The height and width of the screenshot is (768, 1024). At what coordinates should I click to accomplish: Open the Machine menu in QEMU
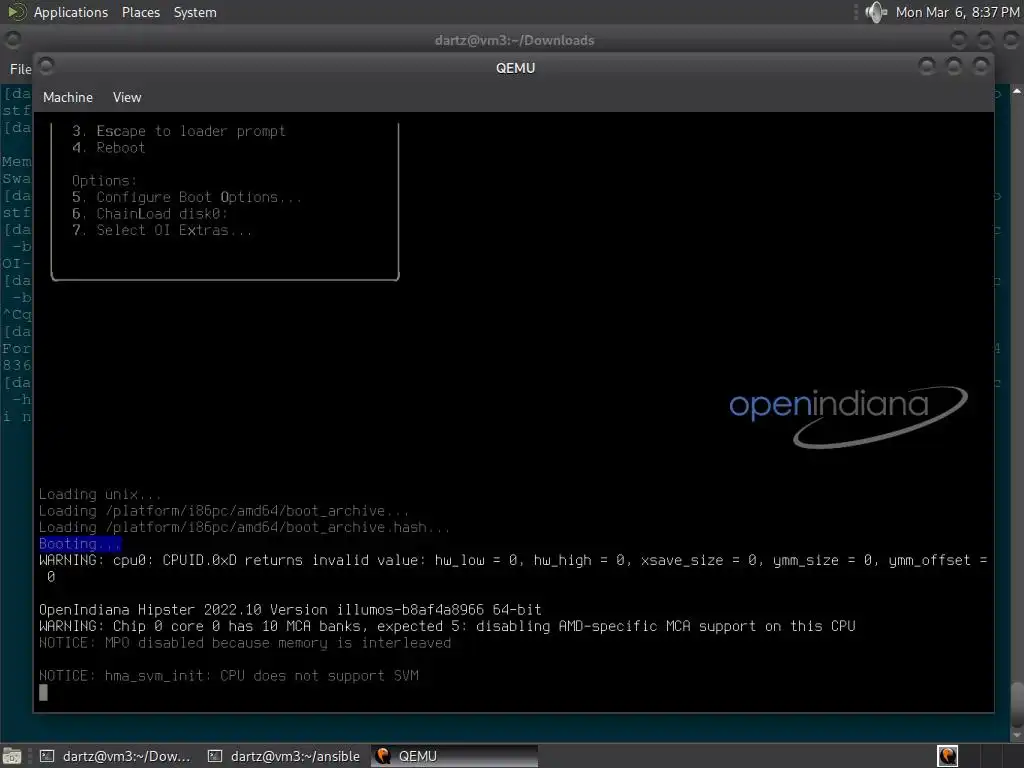(x=68, y=97)
